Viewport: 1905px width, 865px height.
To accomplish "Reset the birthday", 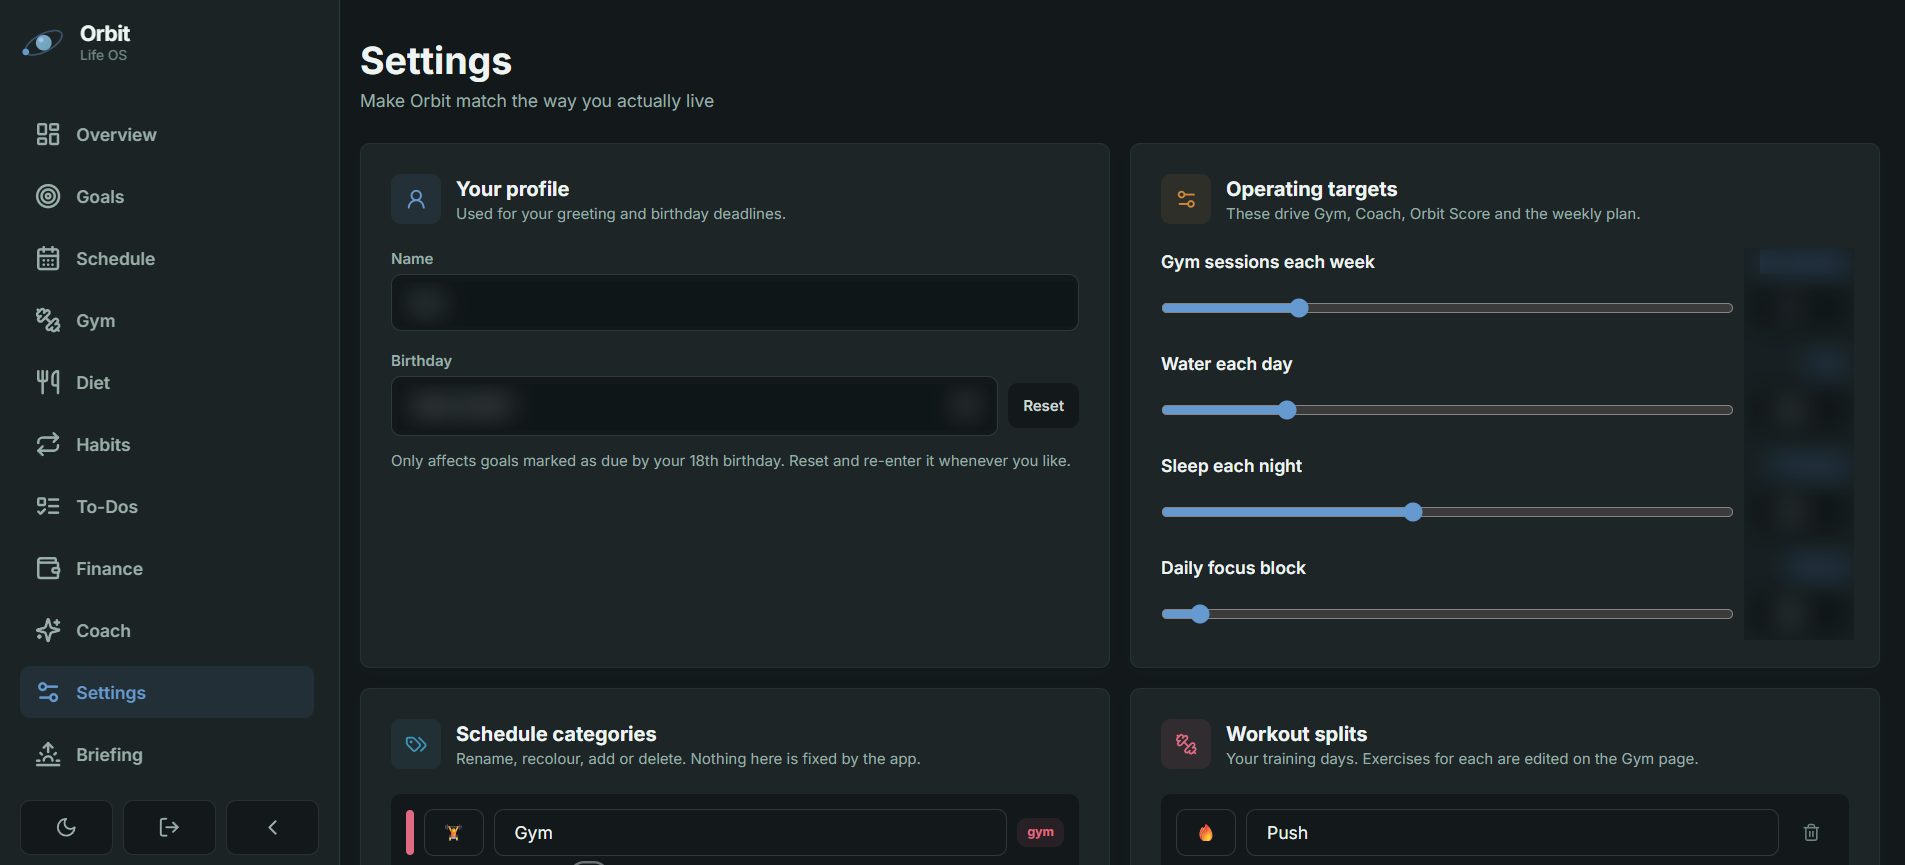I will (x=1043, y=406).
